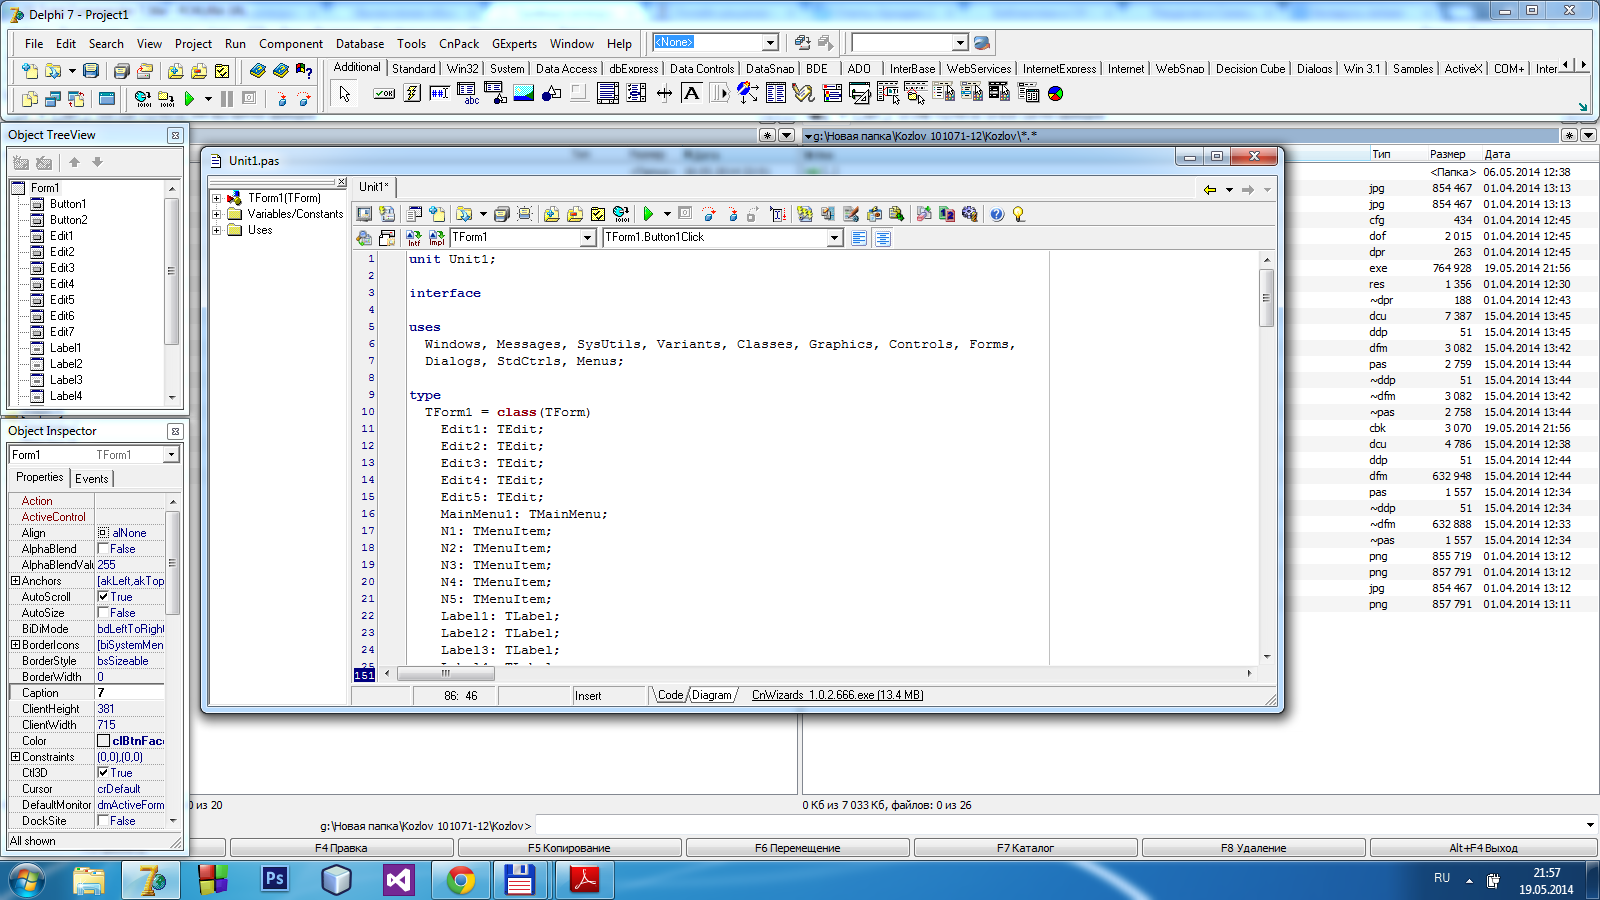Viewport: 1600px width, 900px height.
Task: Expand the Uses node in code explorer
Action: (x=216, y=230)
